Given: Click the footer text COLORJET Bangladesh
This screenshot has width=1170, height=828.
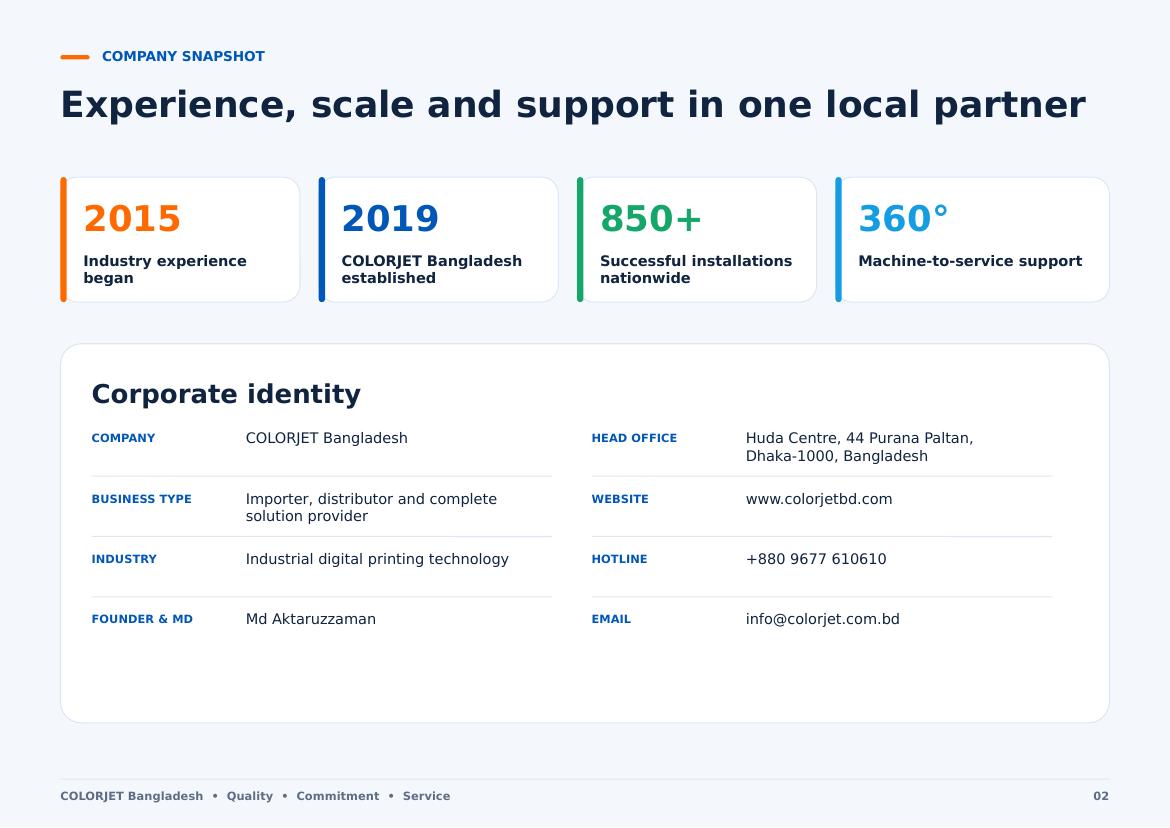Looking at the screenshot, I should pos(131,797).
